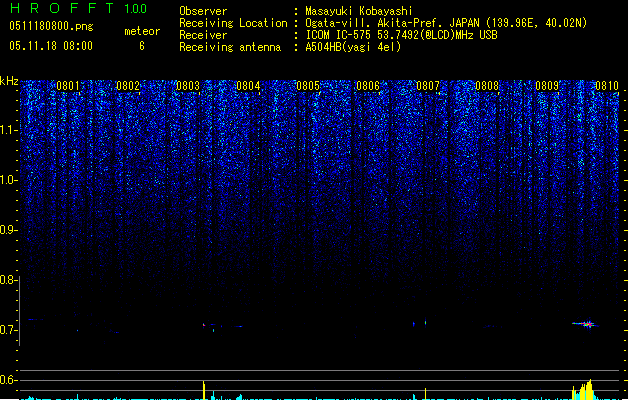Click the antenna value A504HB(yagi 4el)
The height and width of the screenshot is (400, 629).
click(x=353, y=47)
